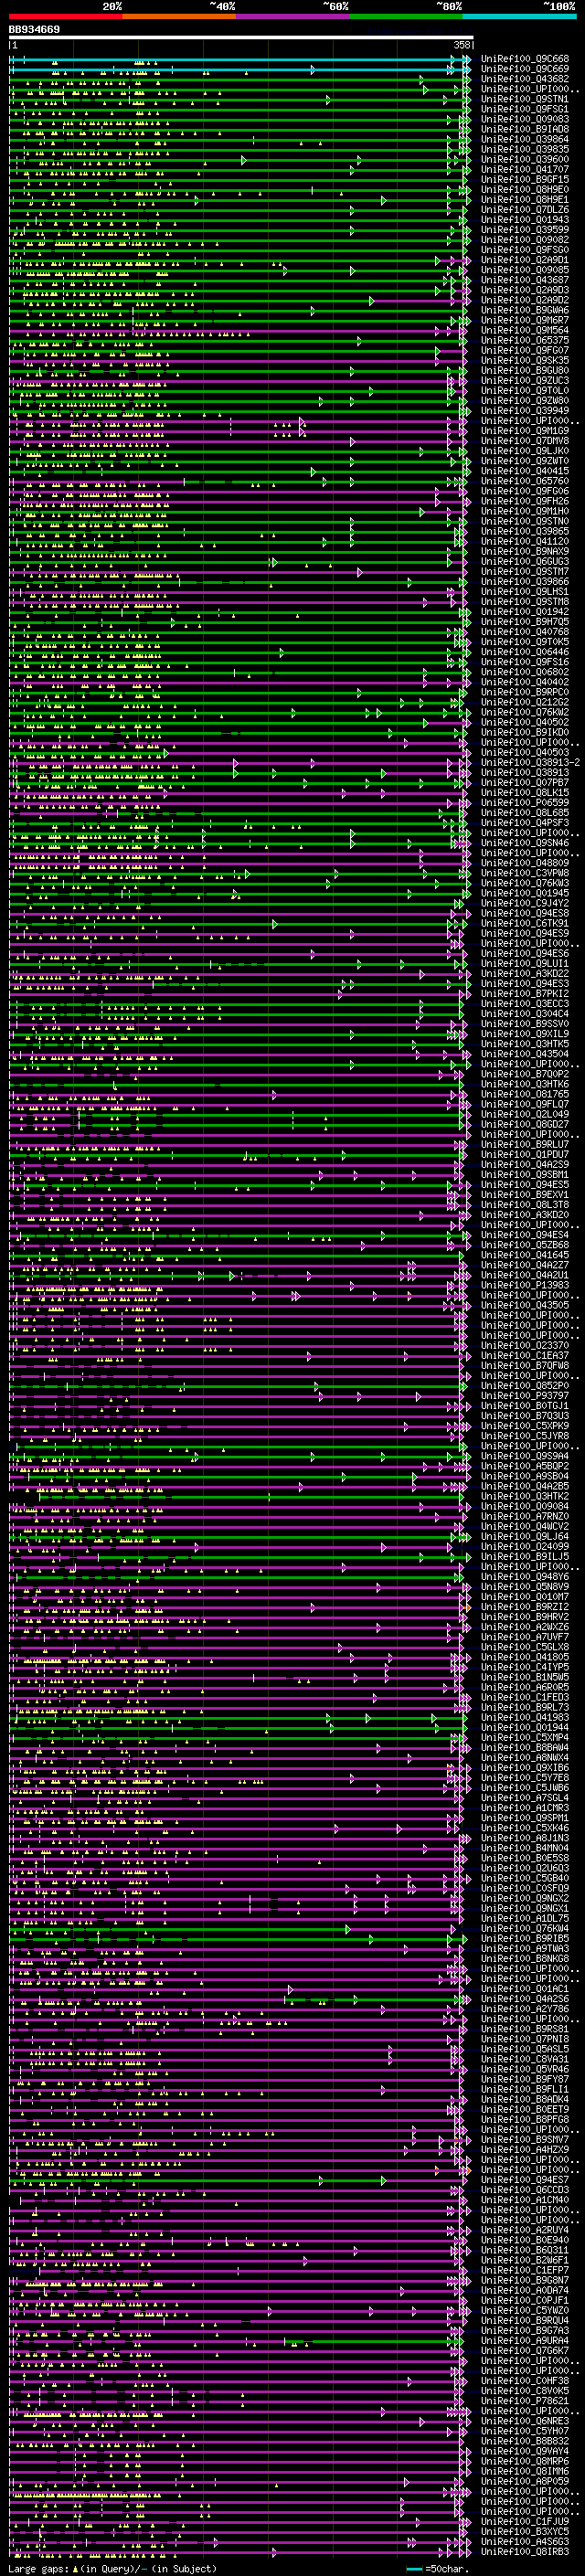Viewport: 585px width, 2576px height.
Task: Click the red 20% identity legend bar
Action: [65, 16]
